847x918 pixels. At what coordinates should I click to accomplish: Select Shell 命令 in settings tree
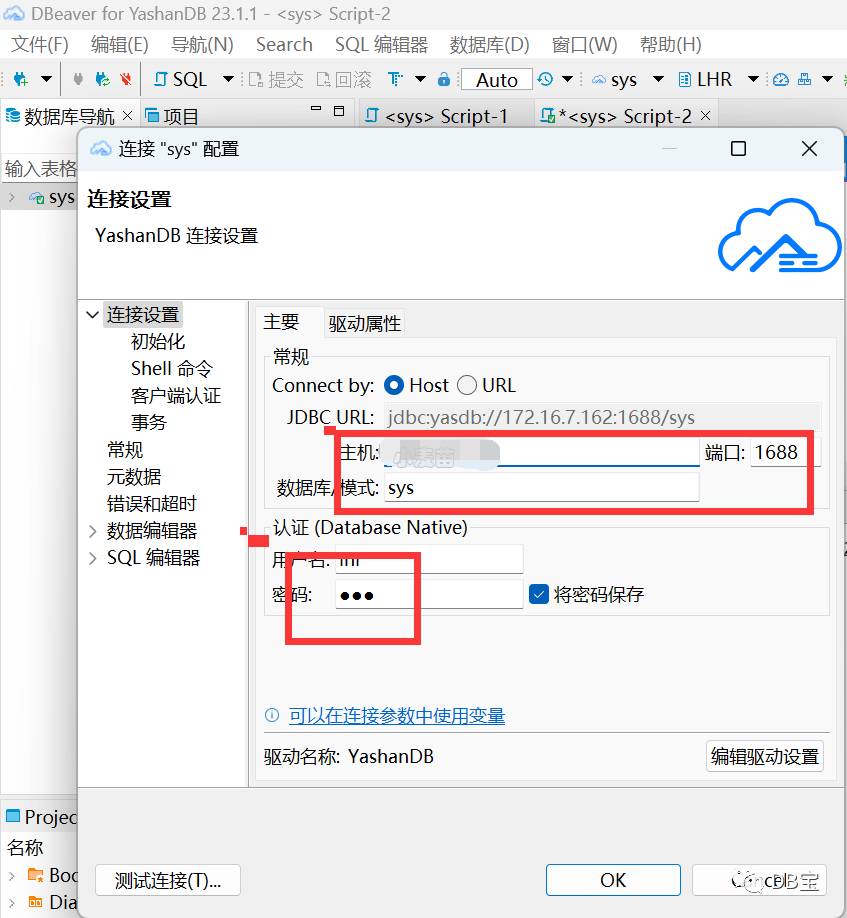pyautogui.click(x=172, y=369)
